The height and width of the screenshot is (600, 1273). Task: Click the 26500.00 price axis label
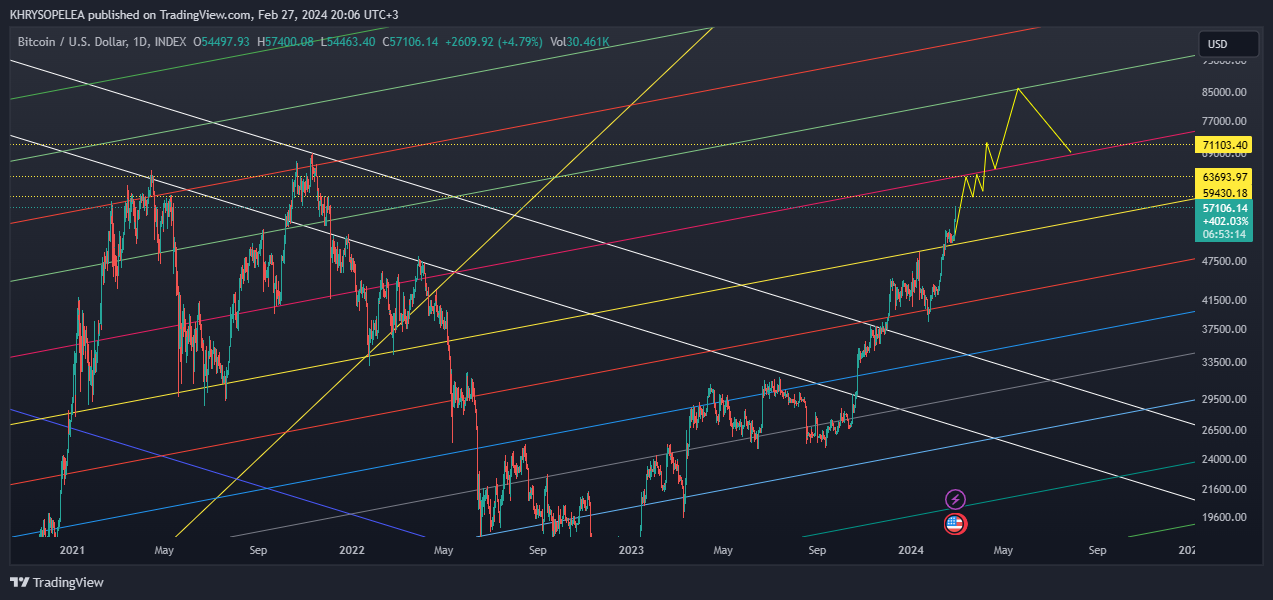point(1225,430)
